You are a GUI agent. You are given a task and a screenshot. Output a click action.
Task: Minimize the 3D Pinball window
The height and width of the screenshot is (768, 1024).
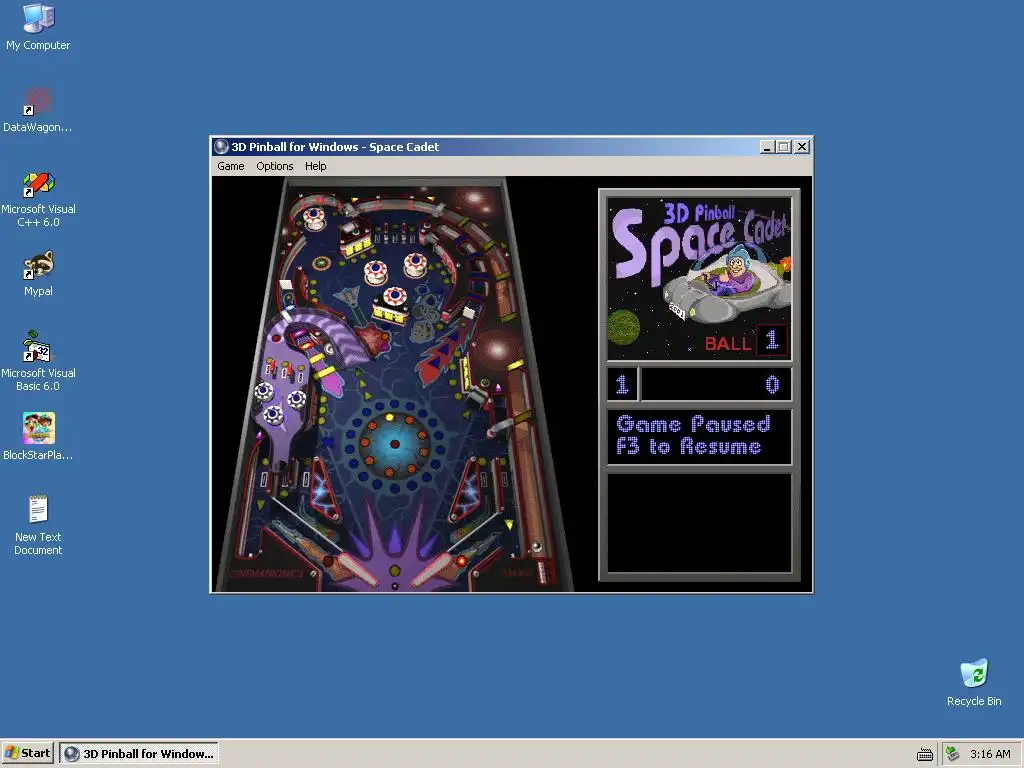point(767,147)
